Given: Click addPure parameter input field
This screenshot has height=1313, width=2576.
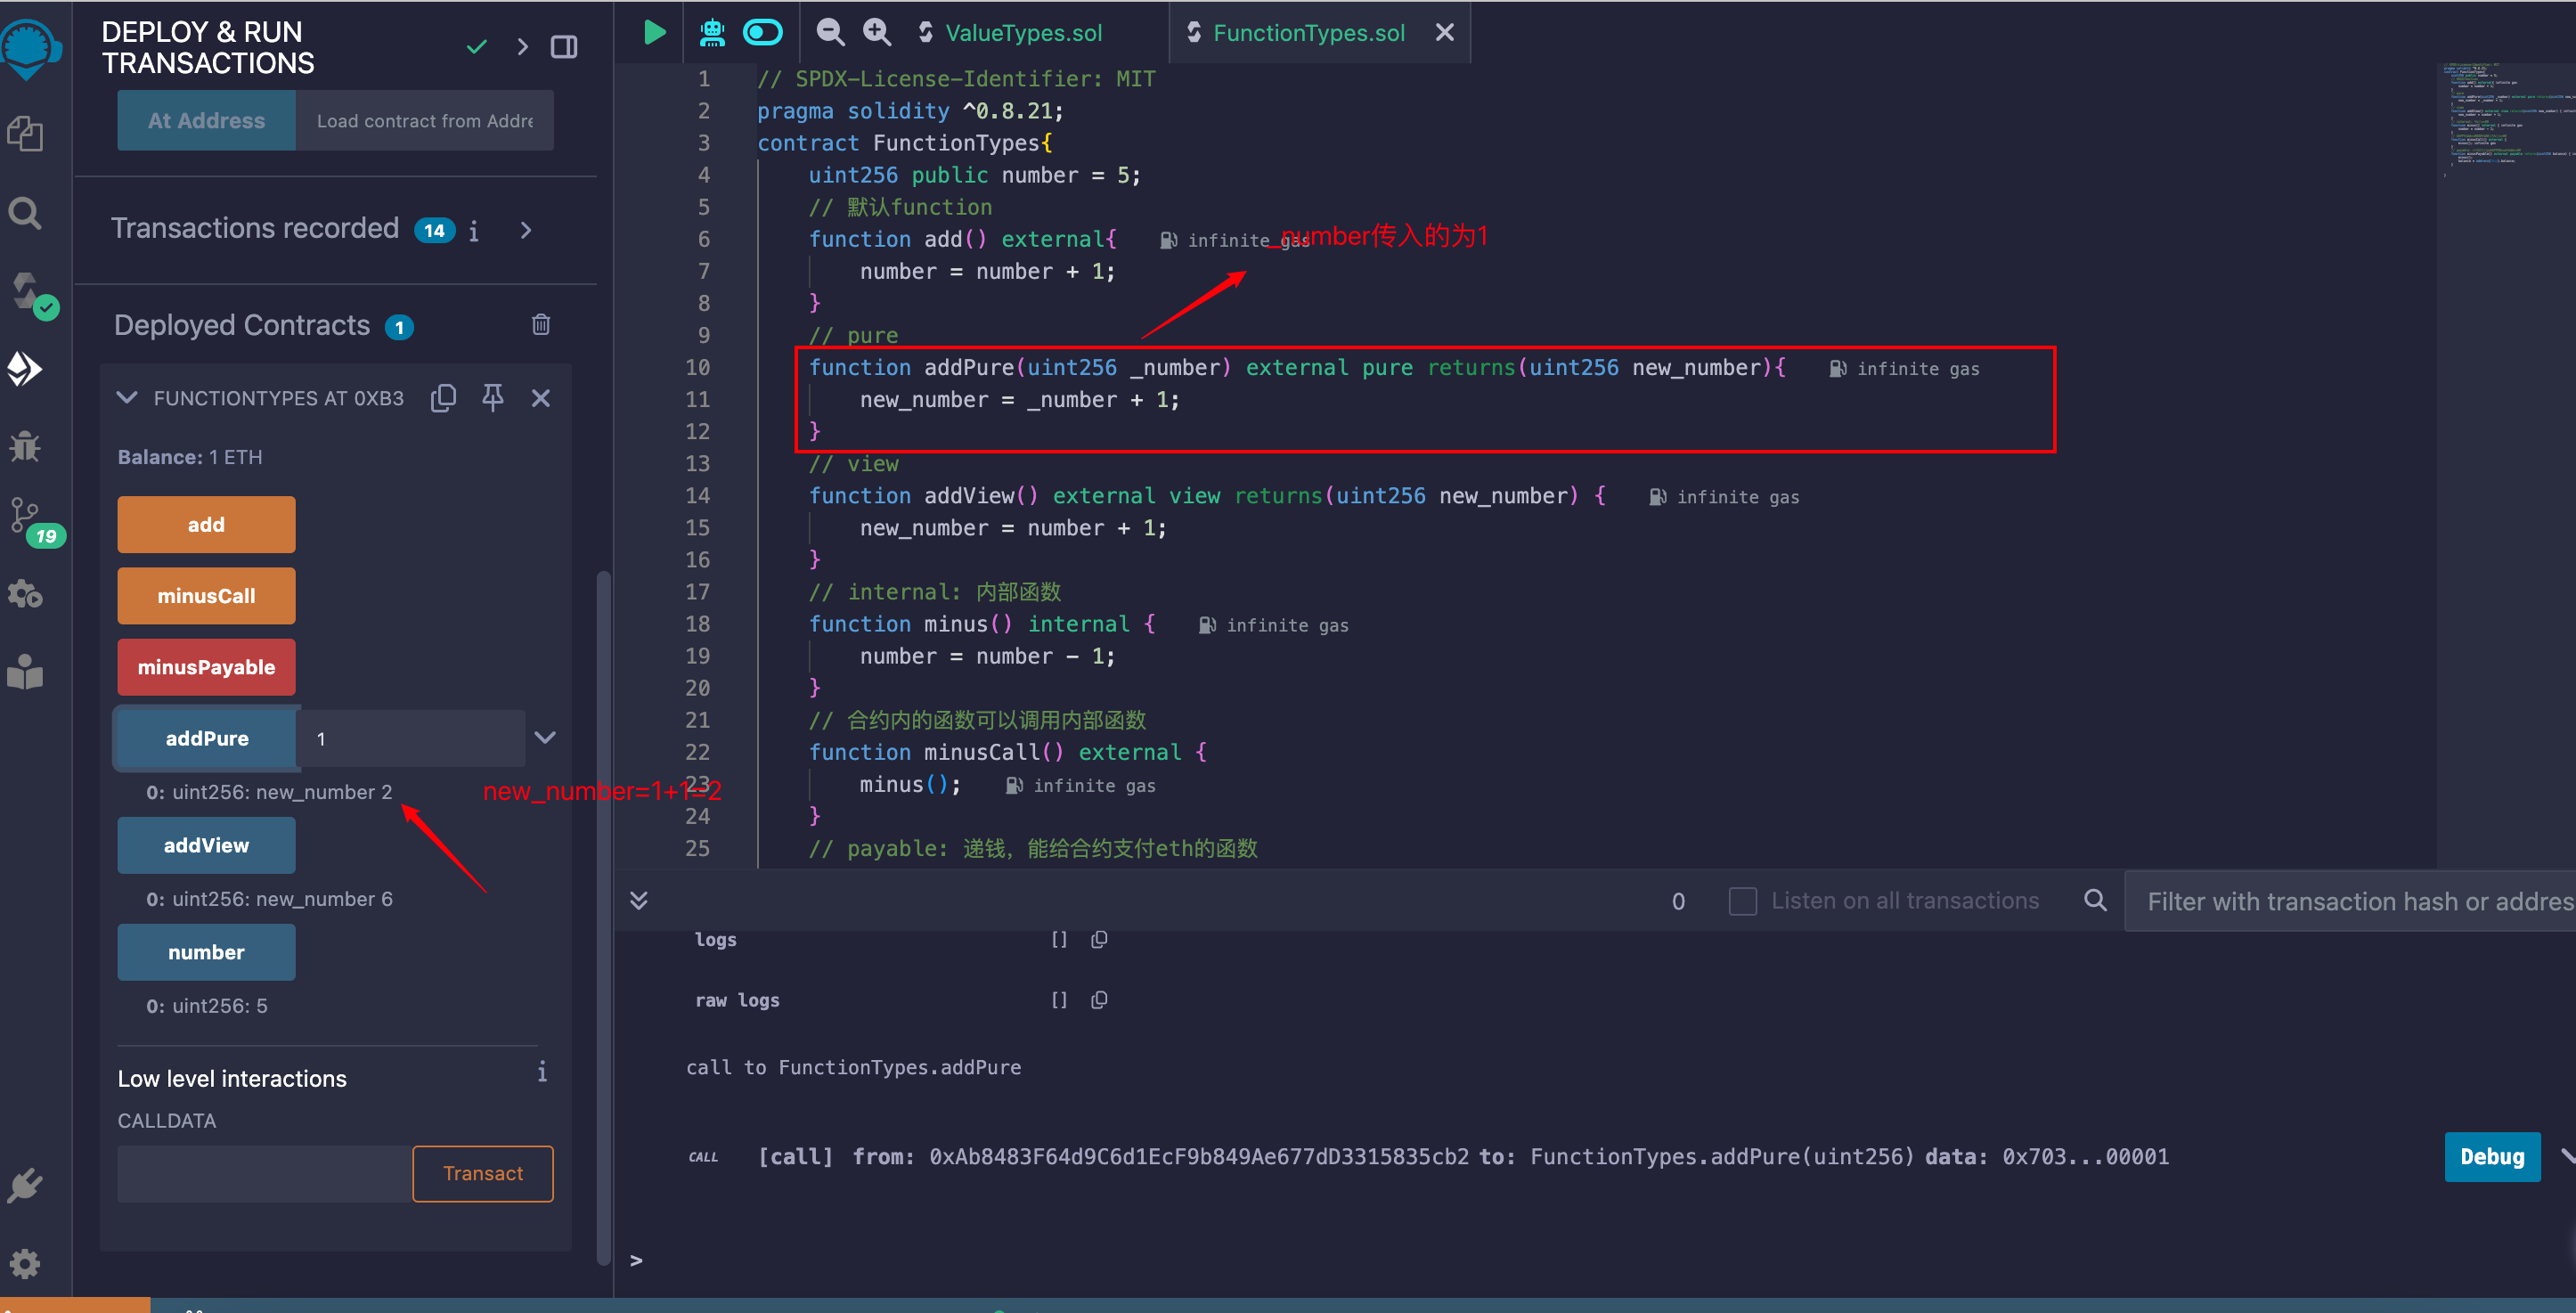Looking at the screenshot, I should tap(411, 738).
